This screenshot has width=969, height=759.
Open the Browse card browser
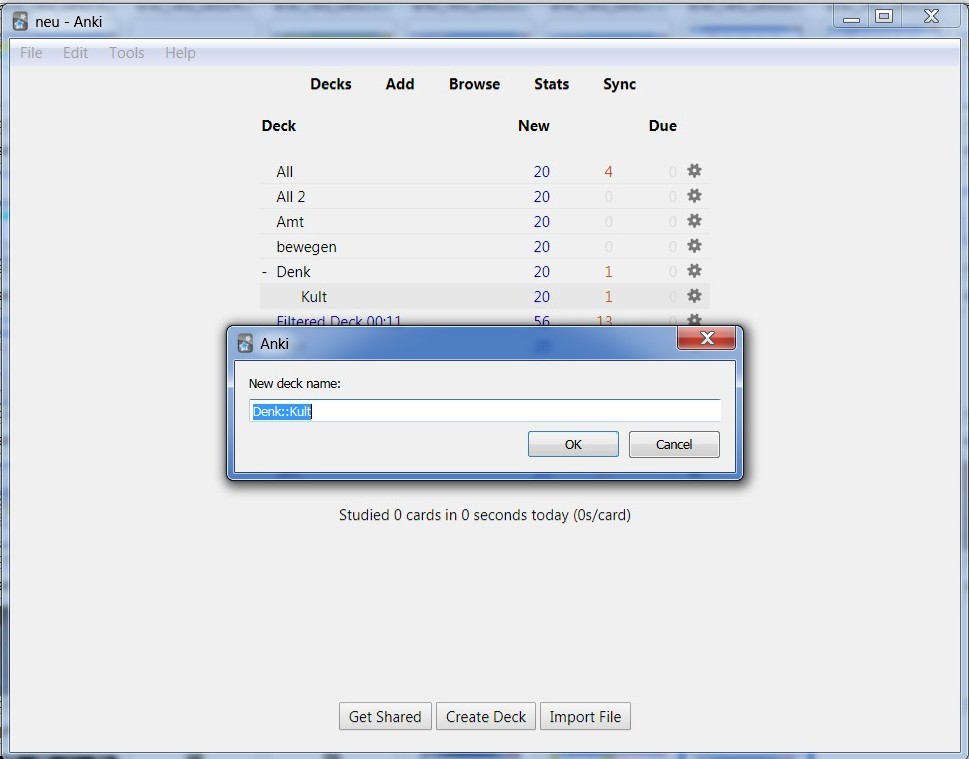click(474, 84)
